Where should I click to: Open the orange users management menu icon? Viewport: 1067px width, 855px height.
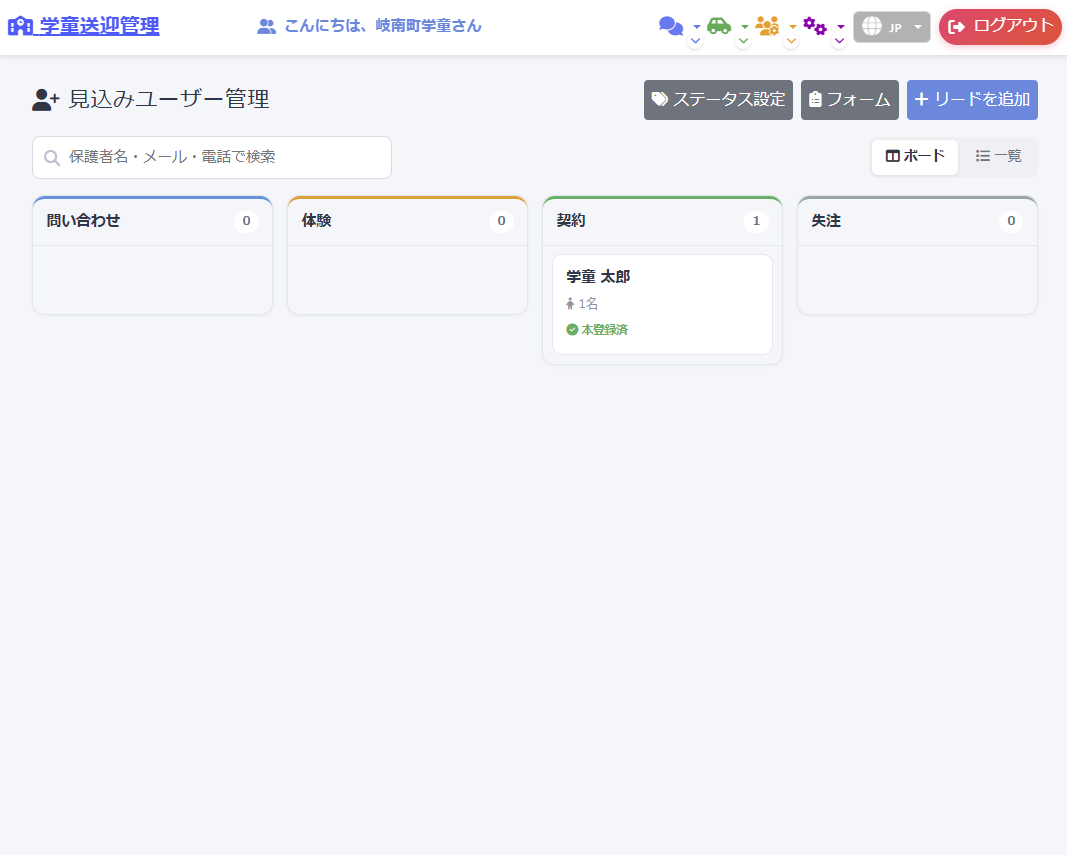tap(767, 26)
